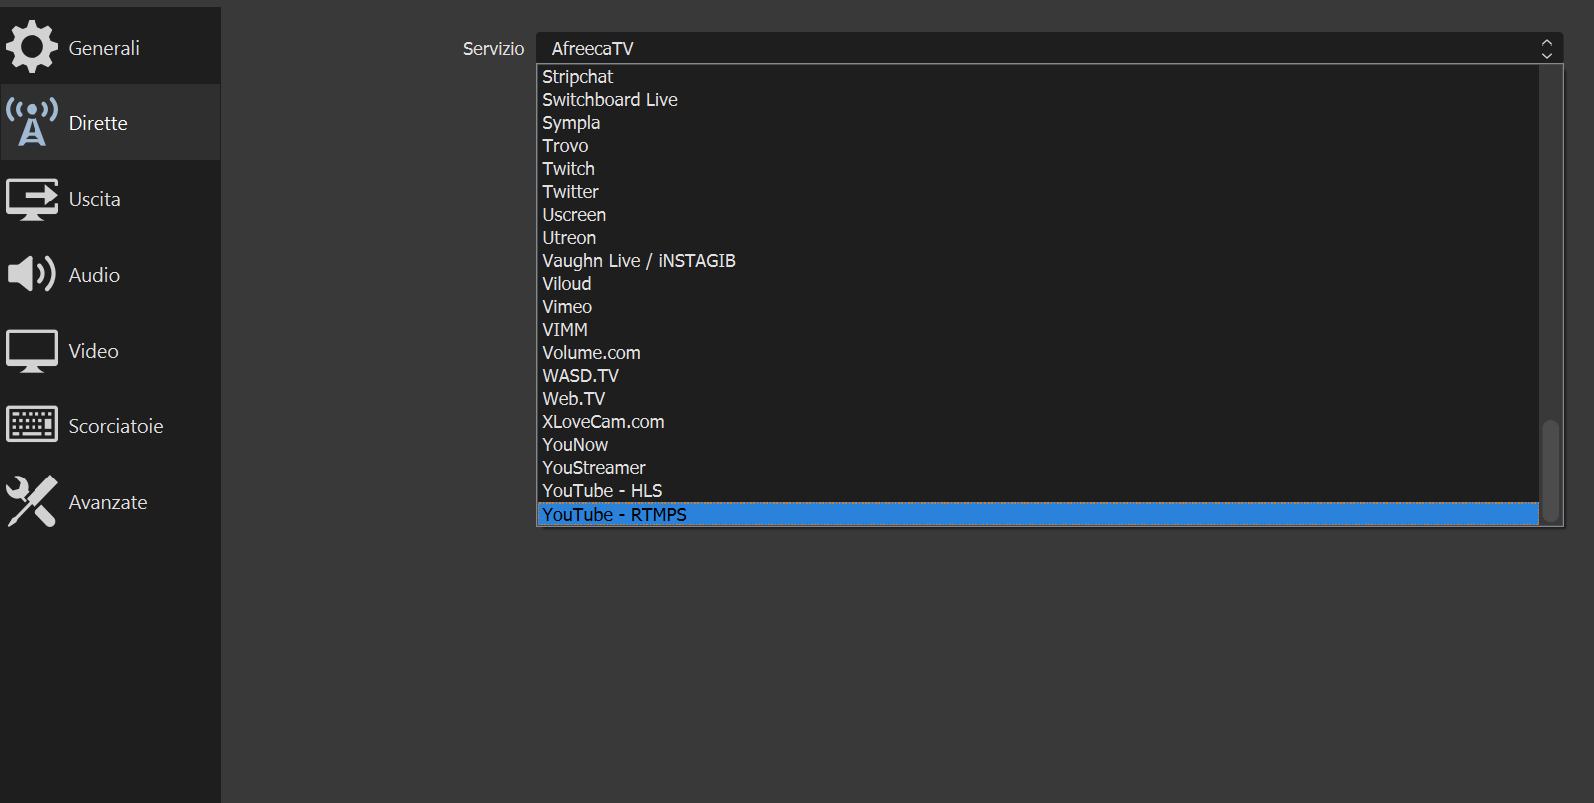Pick Trovo as streaming service
Screen dimensions: 1594x803
click(x=1038, y=146)
